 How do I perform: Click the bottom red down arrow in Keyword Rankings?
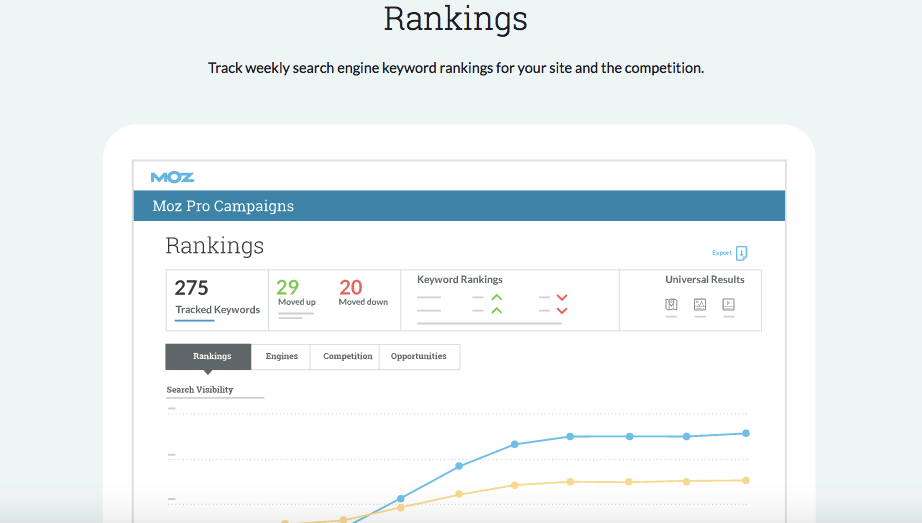tap(562, 311)
